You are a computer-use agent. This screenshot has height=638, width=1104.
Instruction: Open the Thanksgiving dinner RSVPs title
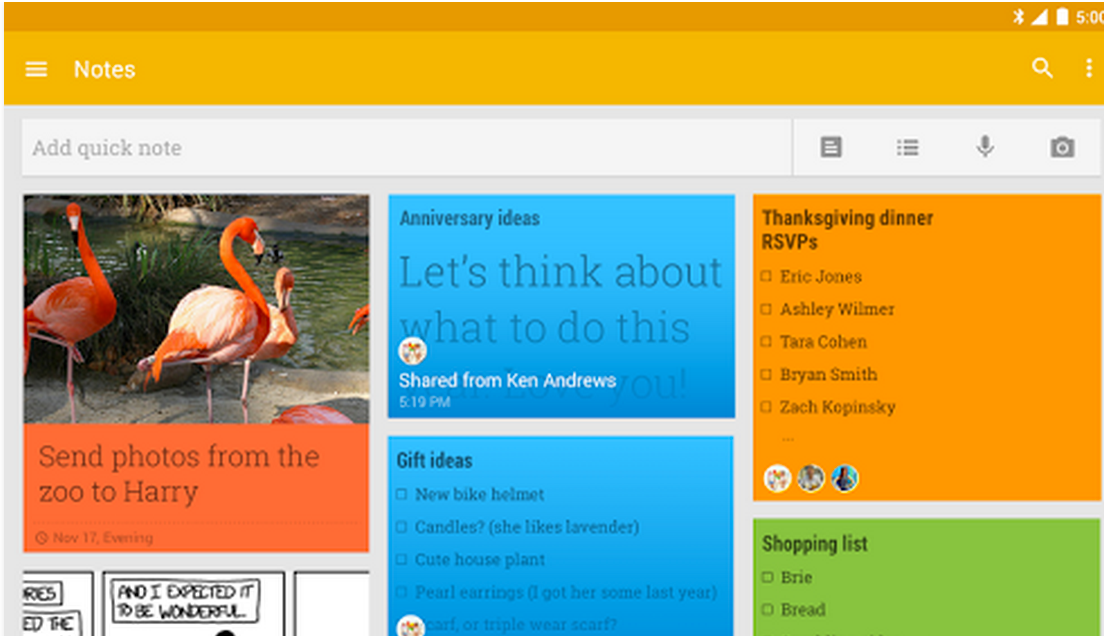click(848, 230)
